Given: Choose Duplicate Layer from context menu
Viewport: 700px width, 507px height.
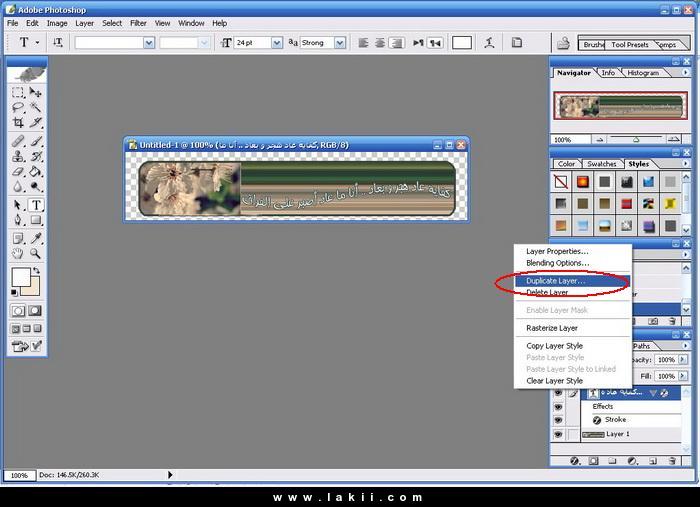Looking at the screenshot, I should [573, 281].
